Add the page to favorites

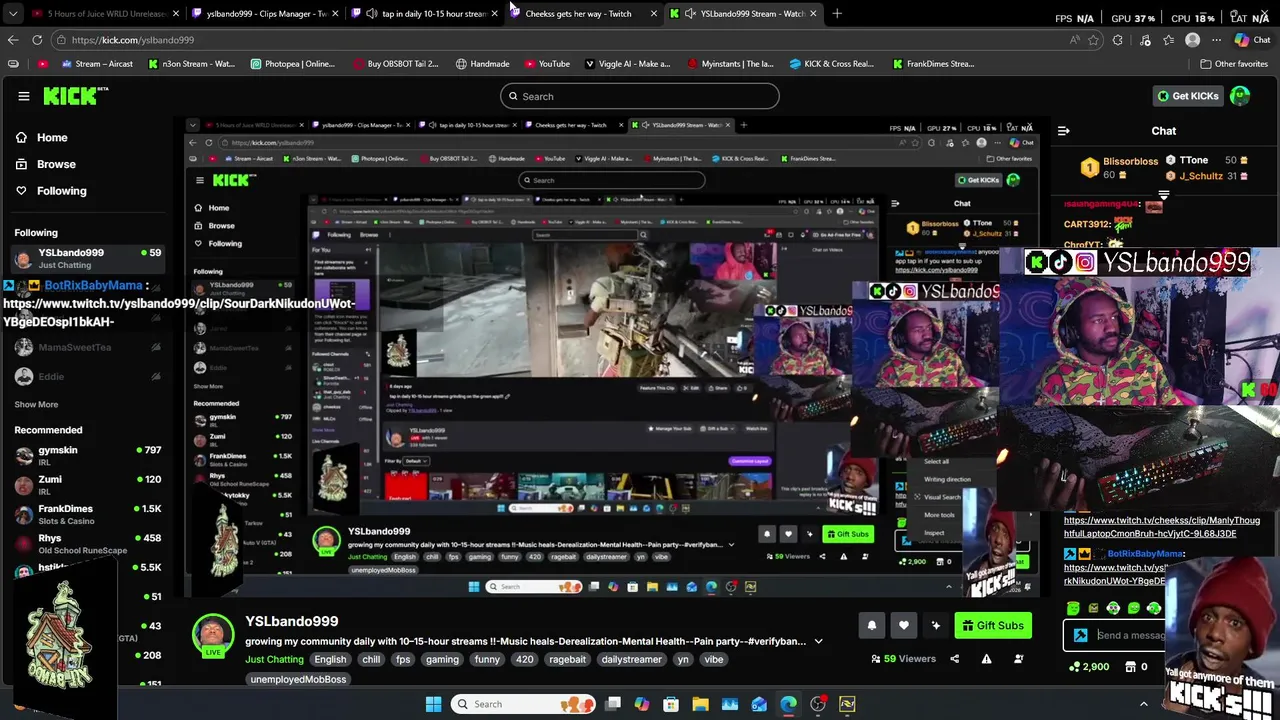[1093, 40]
